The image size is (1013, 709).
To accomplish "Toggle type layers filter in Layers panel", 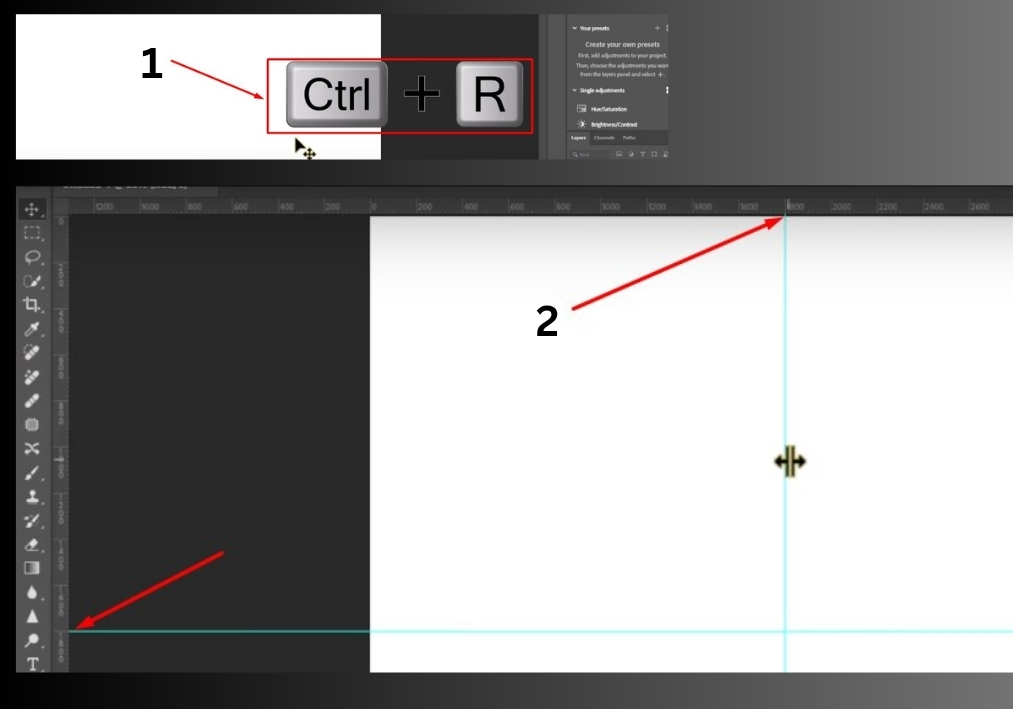I will point(642,154).
